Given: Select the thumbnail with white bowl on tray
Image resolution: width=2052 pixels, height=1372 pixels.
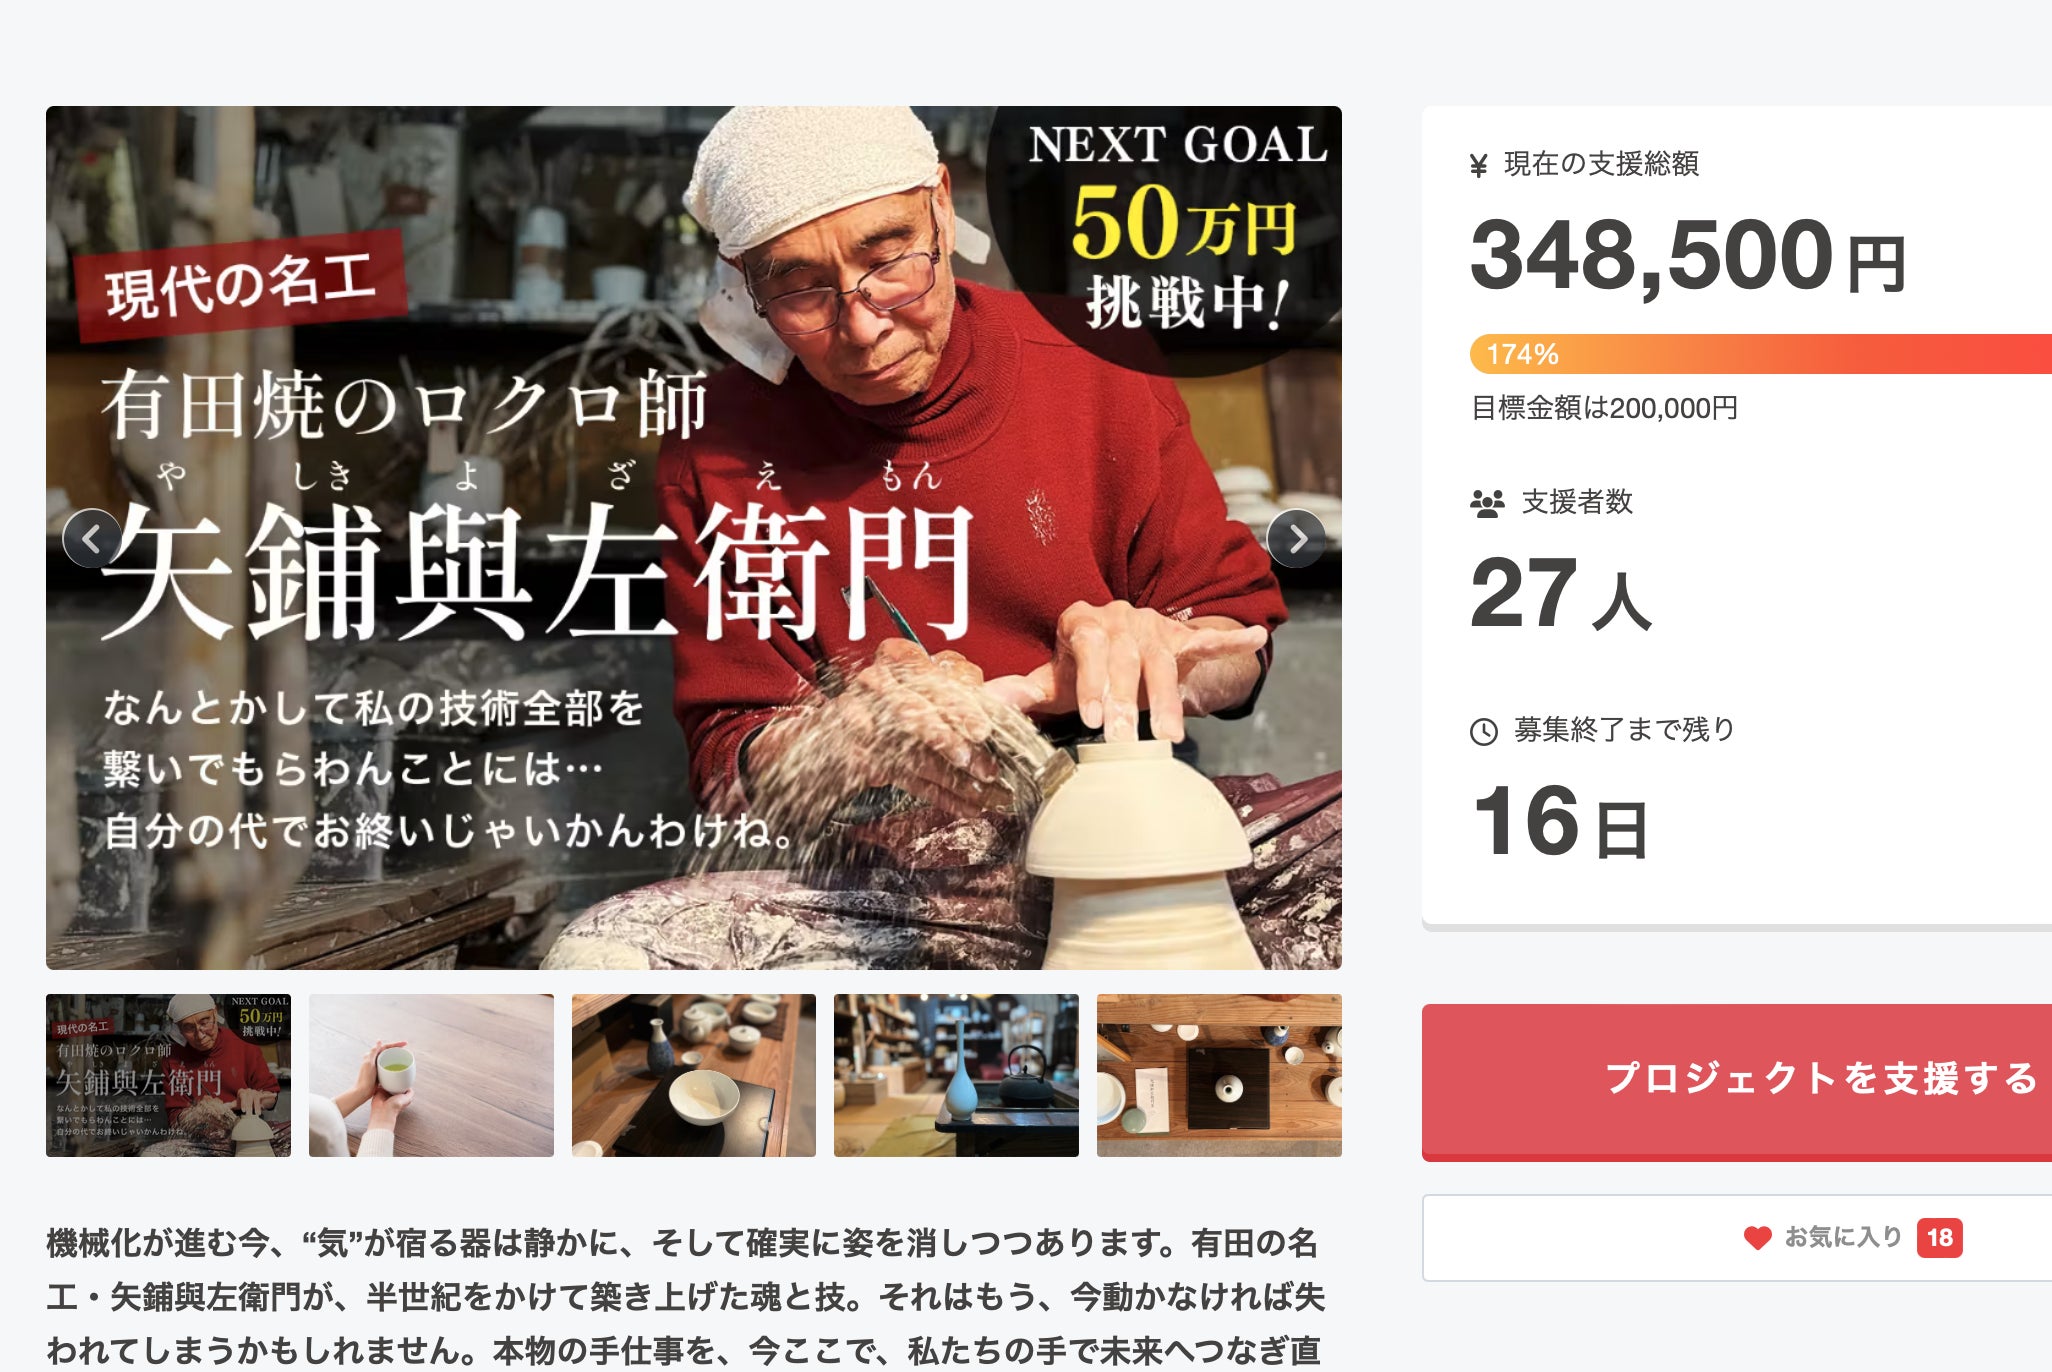Looking at the screenshot, I should coord(694,1075).
